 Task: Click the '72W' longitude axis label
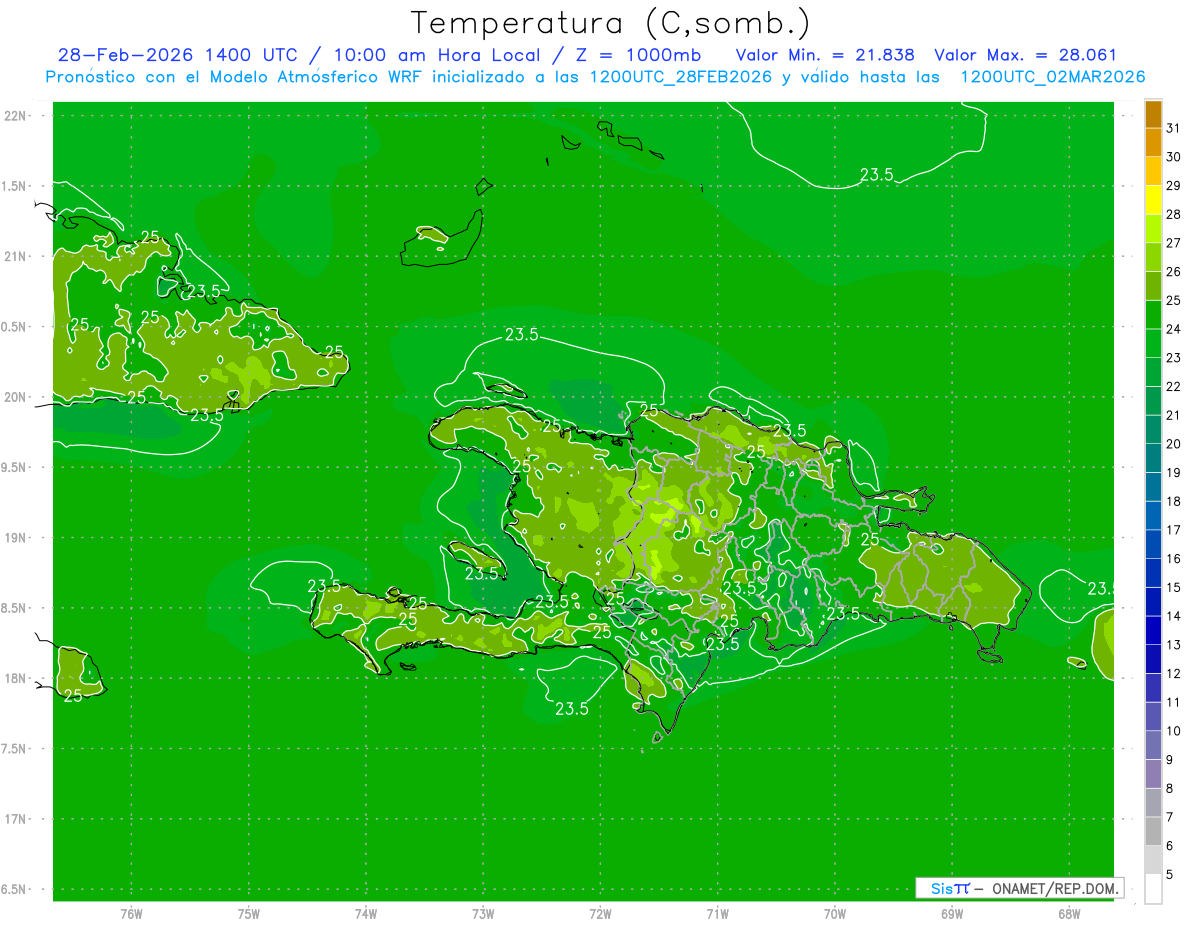[600, 913]
